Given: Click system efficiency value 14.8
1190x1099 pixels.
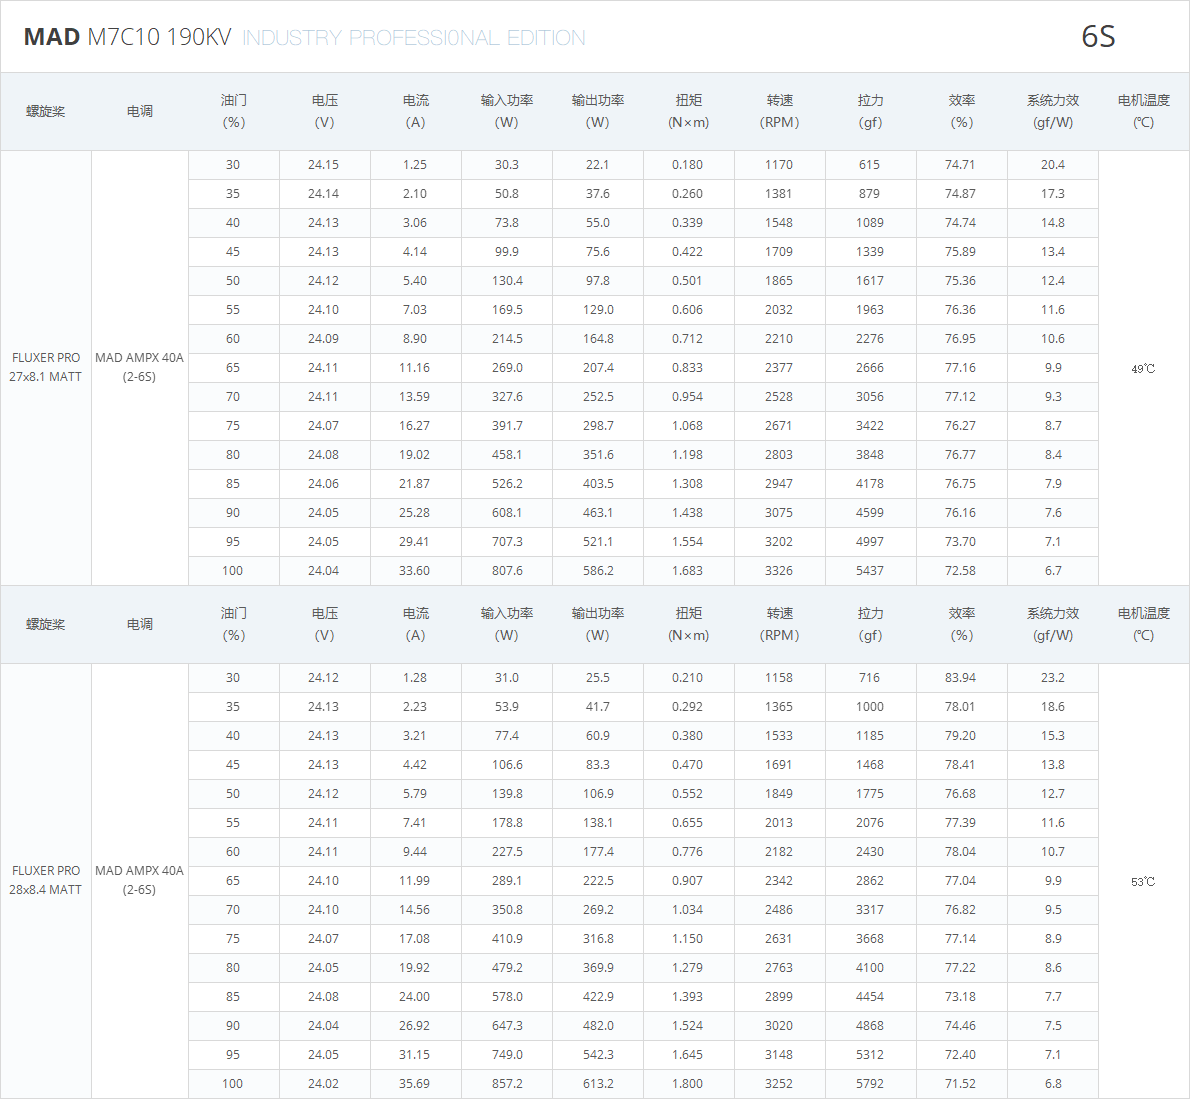Looking at the screenshot, I should pos(1053,223).
